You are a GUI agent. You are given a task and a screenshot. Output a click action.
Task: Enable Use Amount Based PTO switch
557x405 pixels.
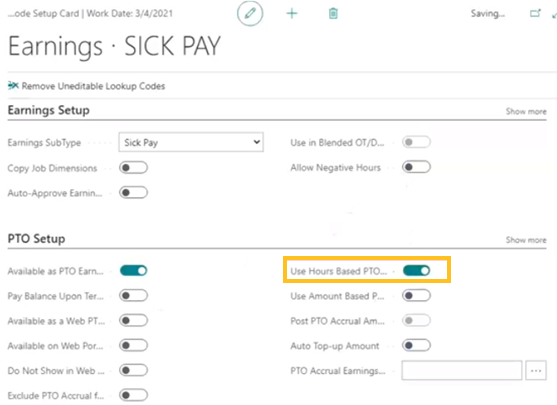click(x=416, y=296)
